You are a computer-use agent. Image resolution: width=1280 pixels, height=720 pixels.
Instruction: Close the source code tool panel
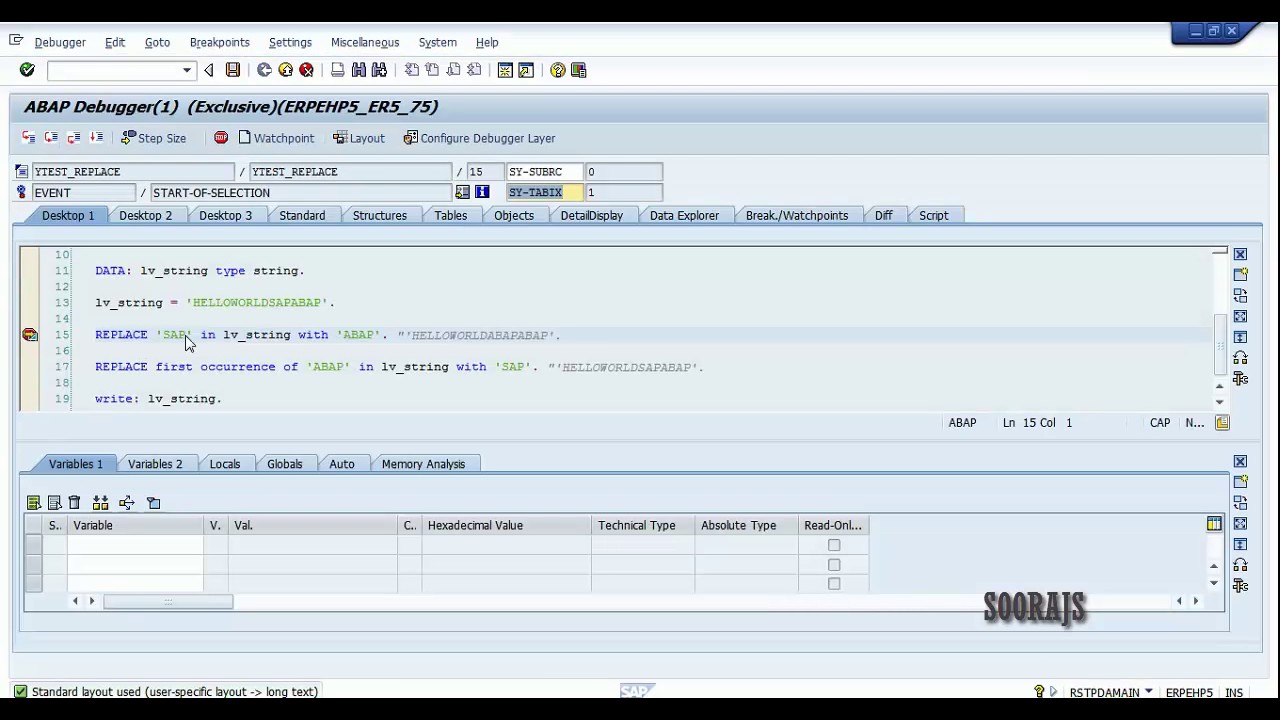(x=1240, y=254)
